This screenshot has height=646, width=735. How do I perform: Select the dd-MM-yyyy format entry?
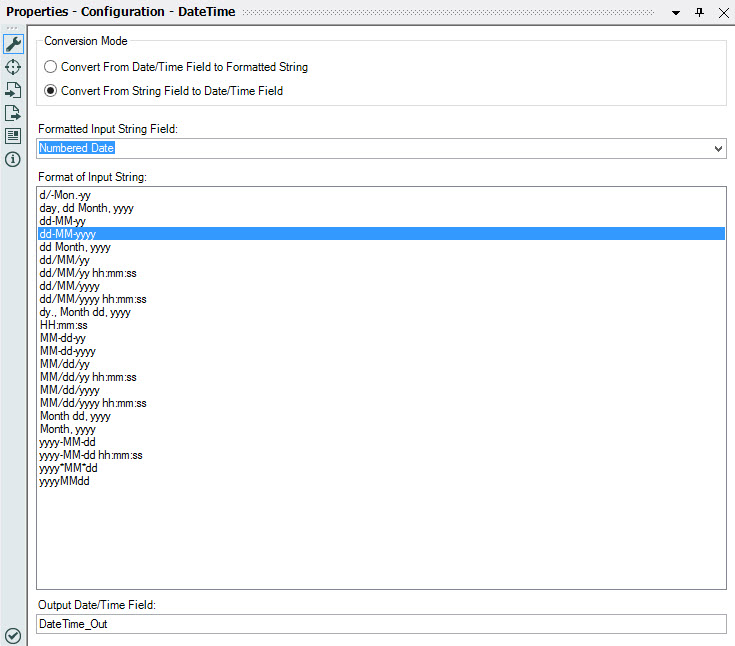(68, 234)
